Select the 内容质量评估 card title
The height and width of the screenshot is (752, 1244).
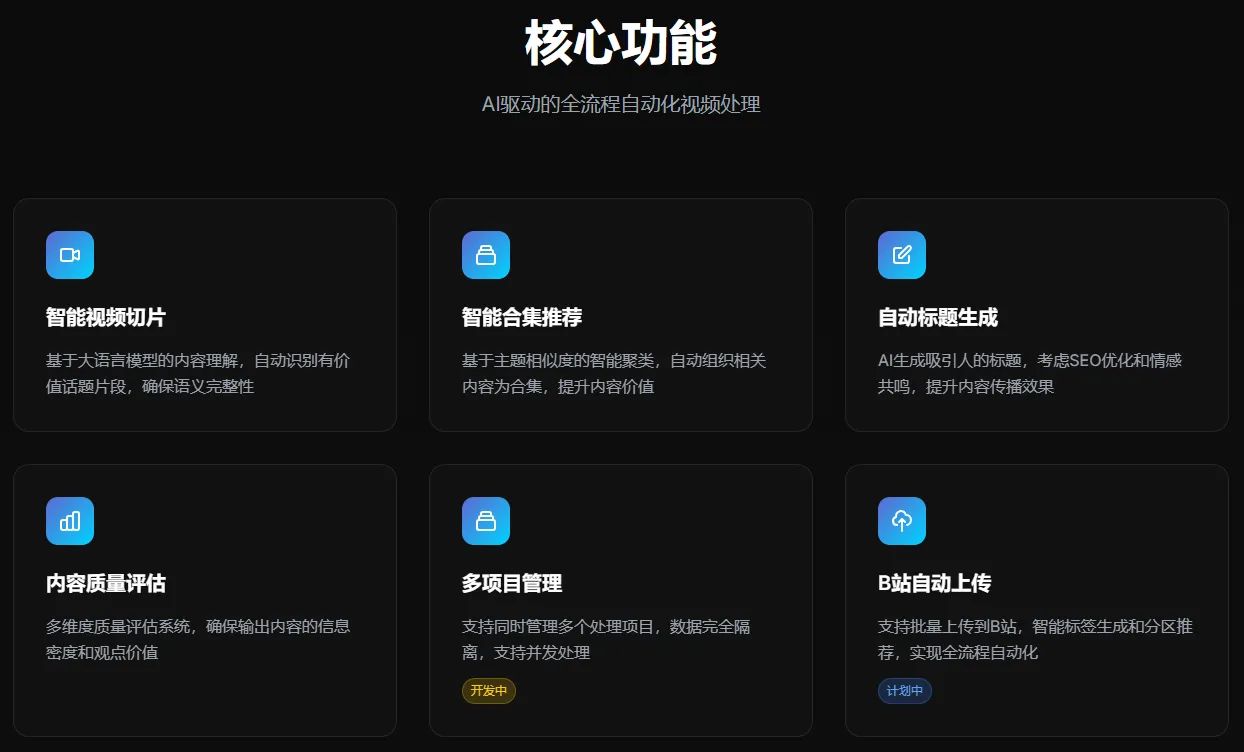106,584
